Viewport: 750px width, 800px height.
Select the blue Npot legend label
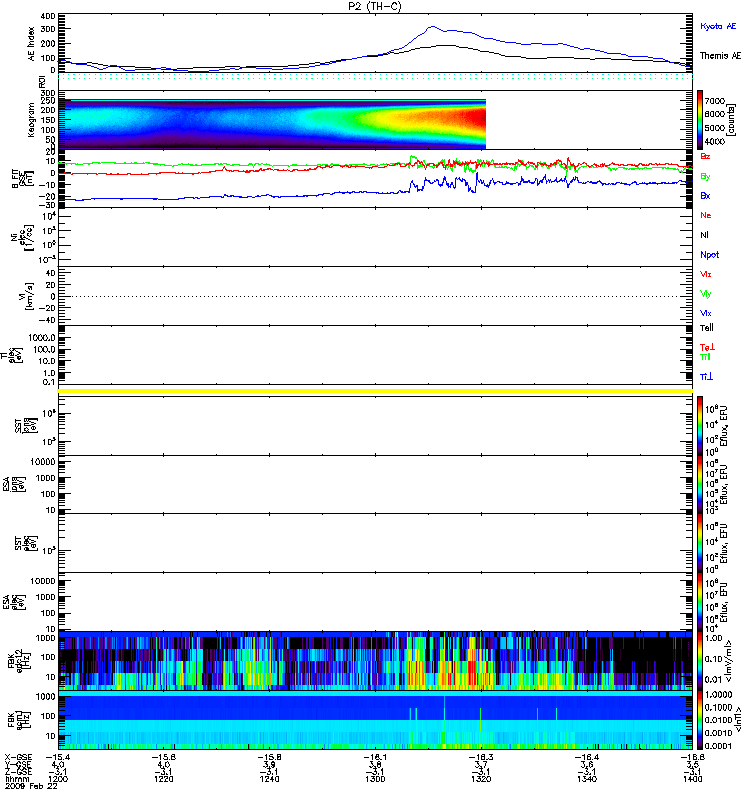click(x=709, y=255)
